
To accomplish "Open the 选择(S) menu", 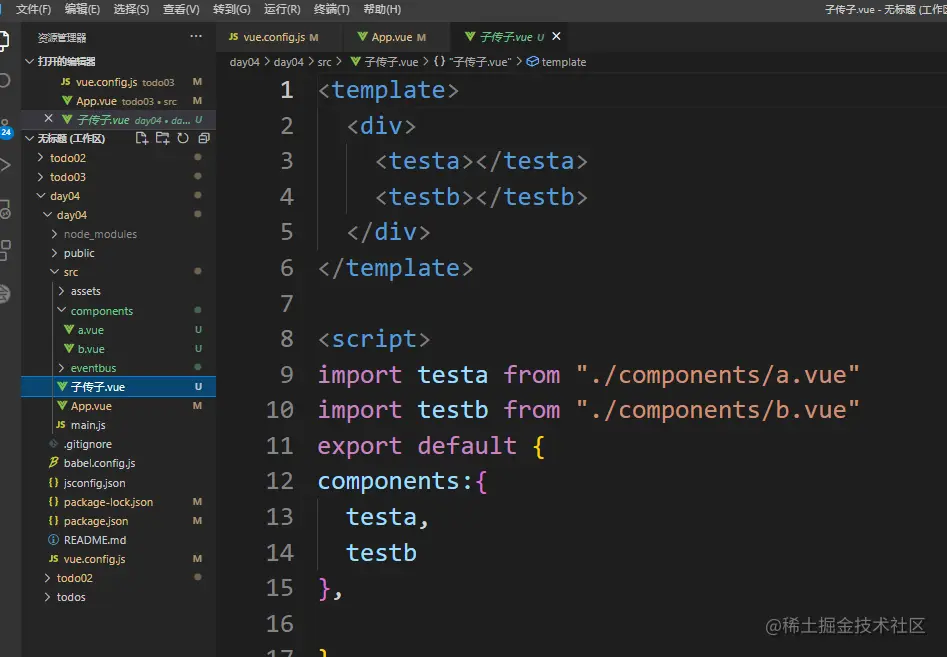I will [131, 9].
